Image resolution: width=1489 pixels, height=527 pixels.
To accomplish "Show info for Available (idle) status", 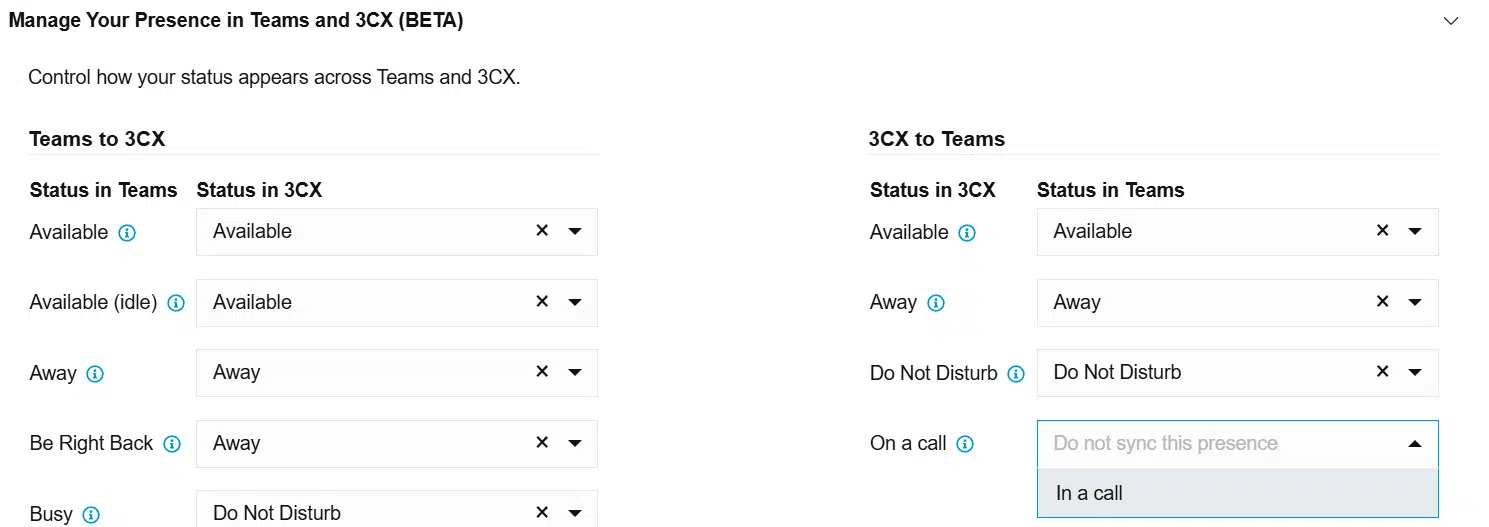I will click(x=176, y=303).
